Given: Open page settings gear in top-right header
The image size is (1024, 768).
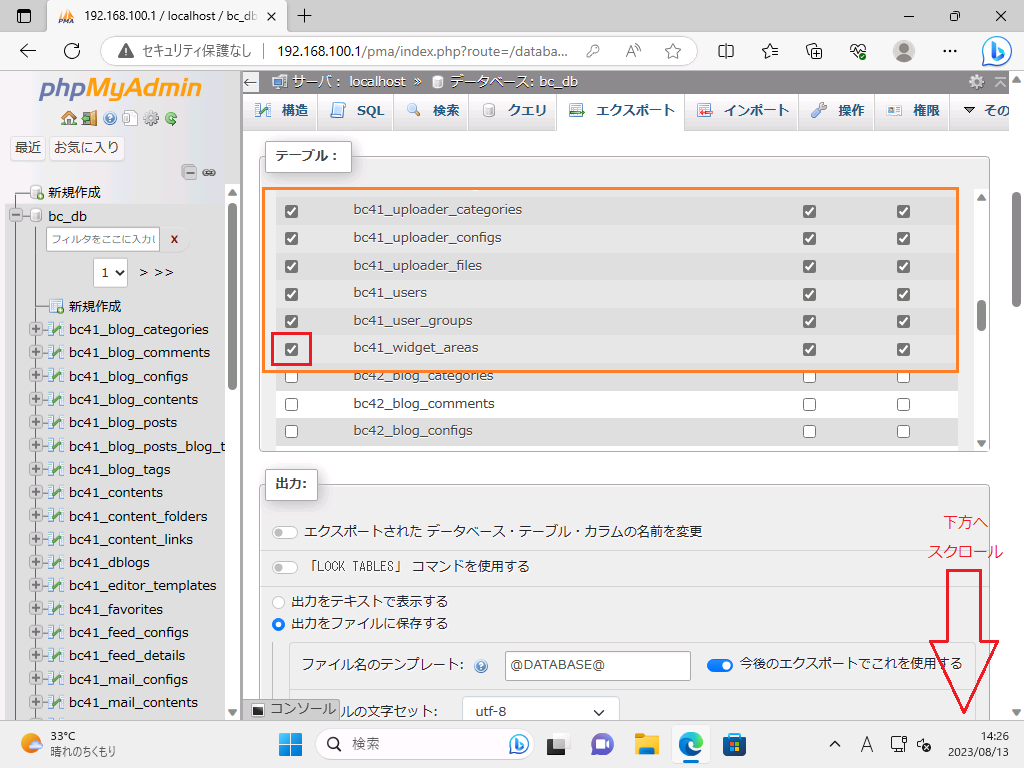Looking at the screenshot, I should 976,82.
